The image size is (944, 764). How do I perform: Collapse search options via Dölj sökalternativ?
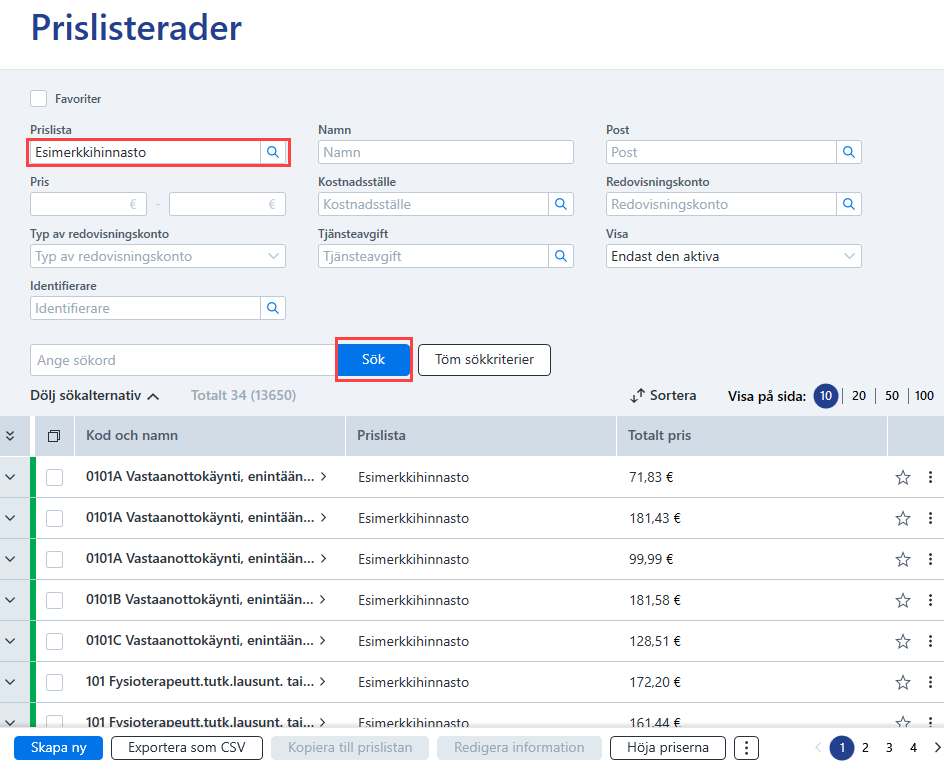coord(95,396)
